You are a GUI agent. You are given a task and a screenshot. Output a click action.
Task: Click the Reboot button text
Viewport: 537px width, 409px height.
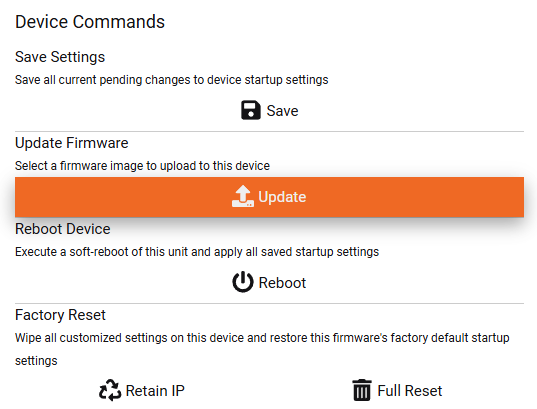[282, 283]
